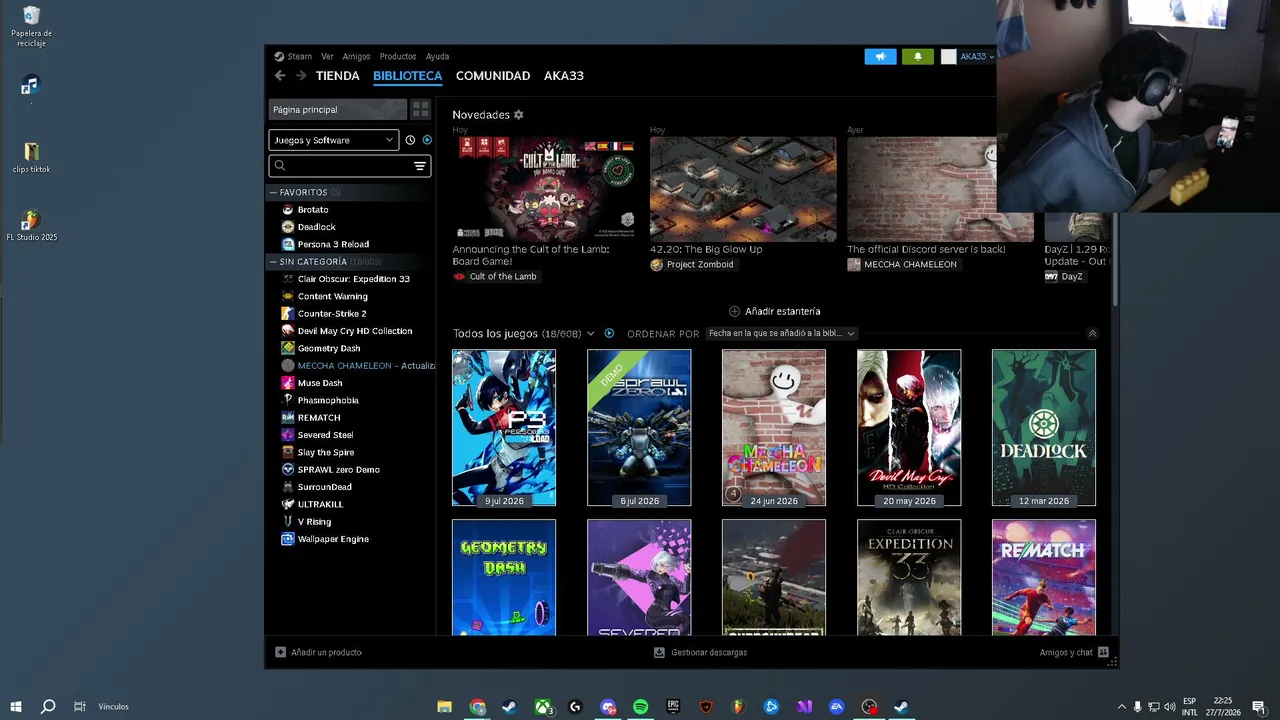1280x720 pixels.
Task: Open FL Studio 2025 desktop shortcut
Action: 31,226
